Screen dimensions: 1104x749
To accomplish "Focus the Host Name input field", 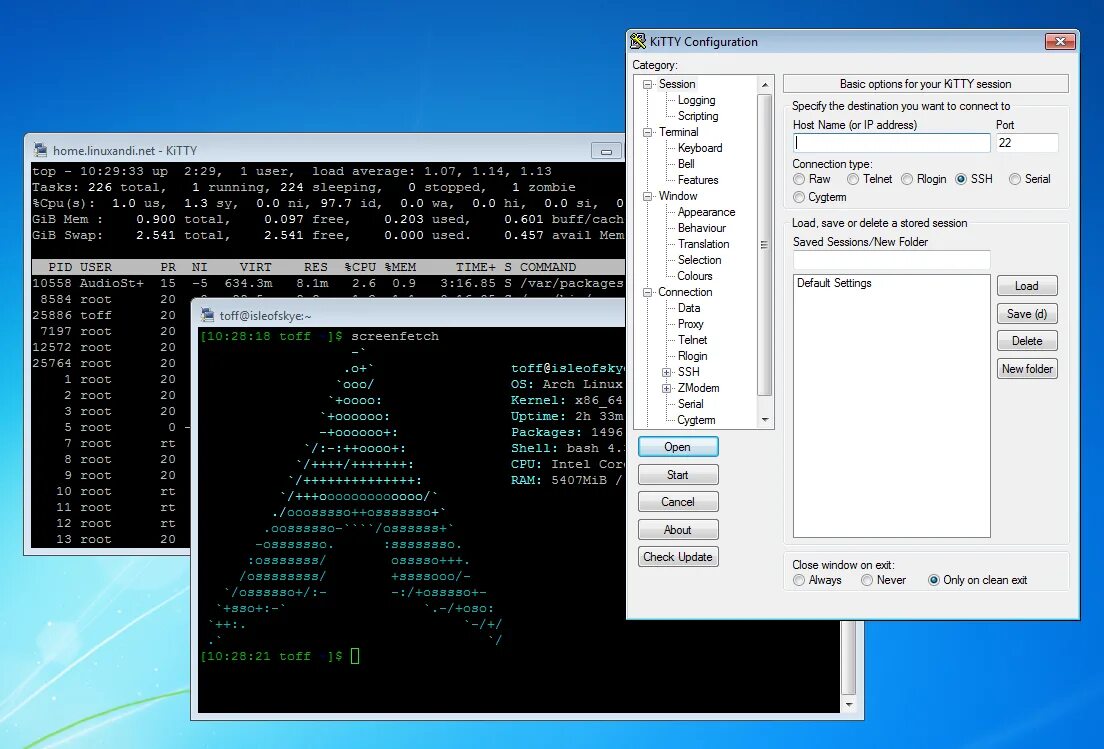I will [891, 143].
